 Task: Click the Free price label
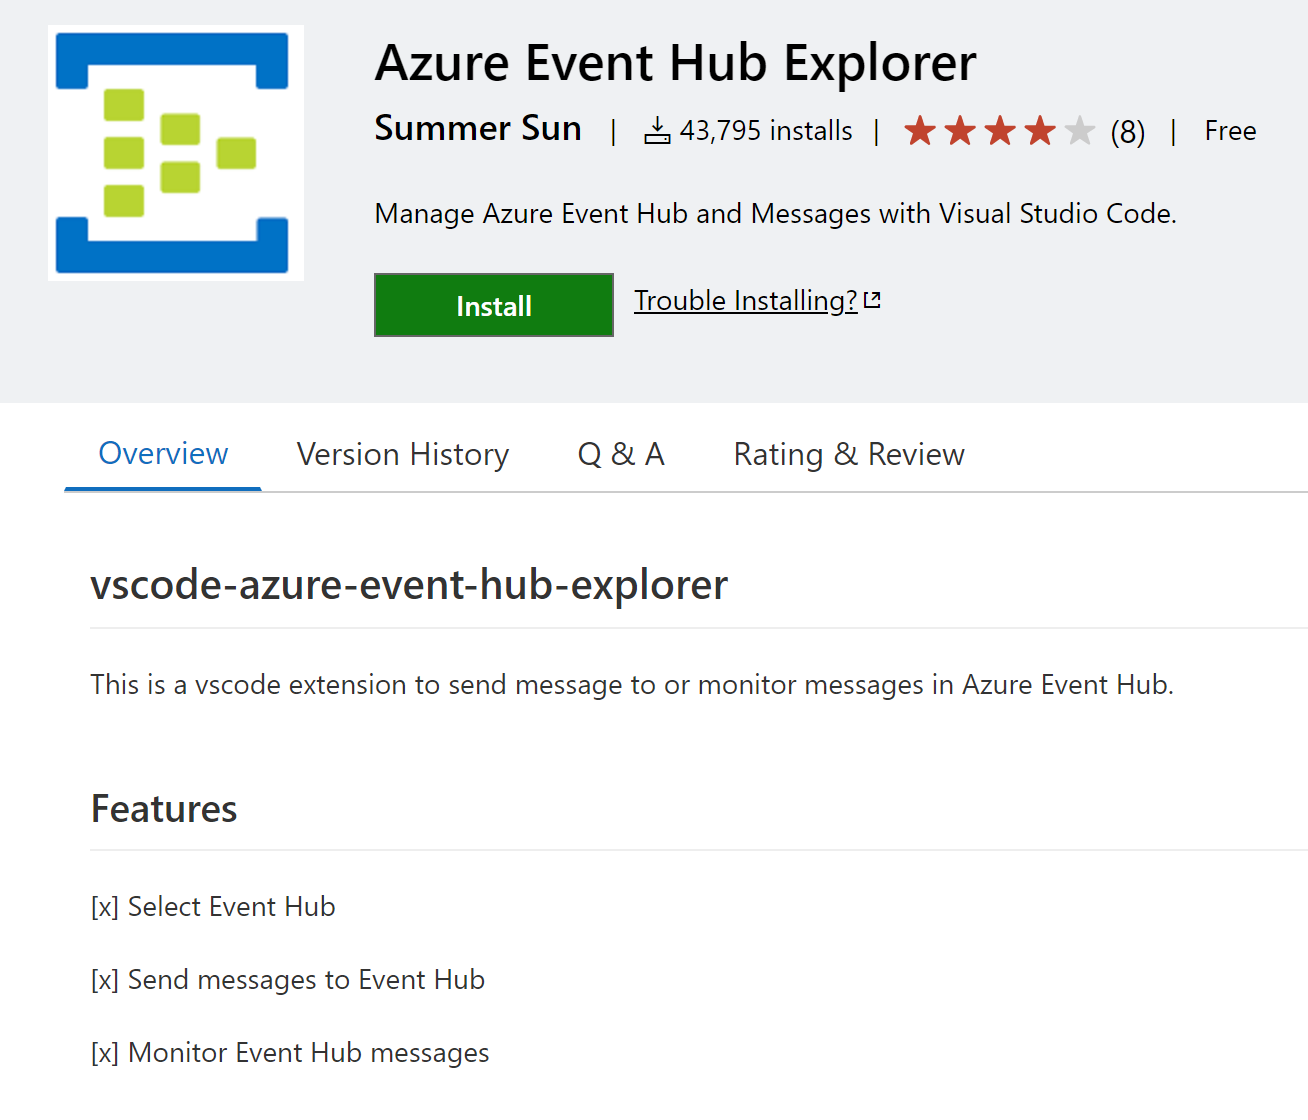(1230, 131)
